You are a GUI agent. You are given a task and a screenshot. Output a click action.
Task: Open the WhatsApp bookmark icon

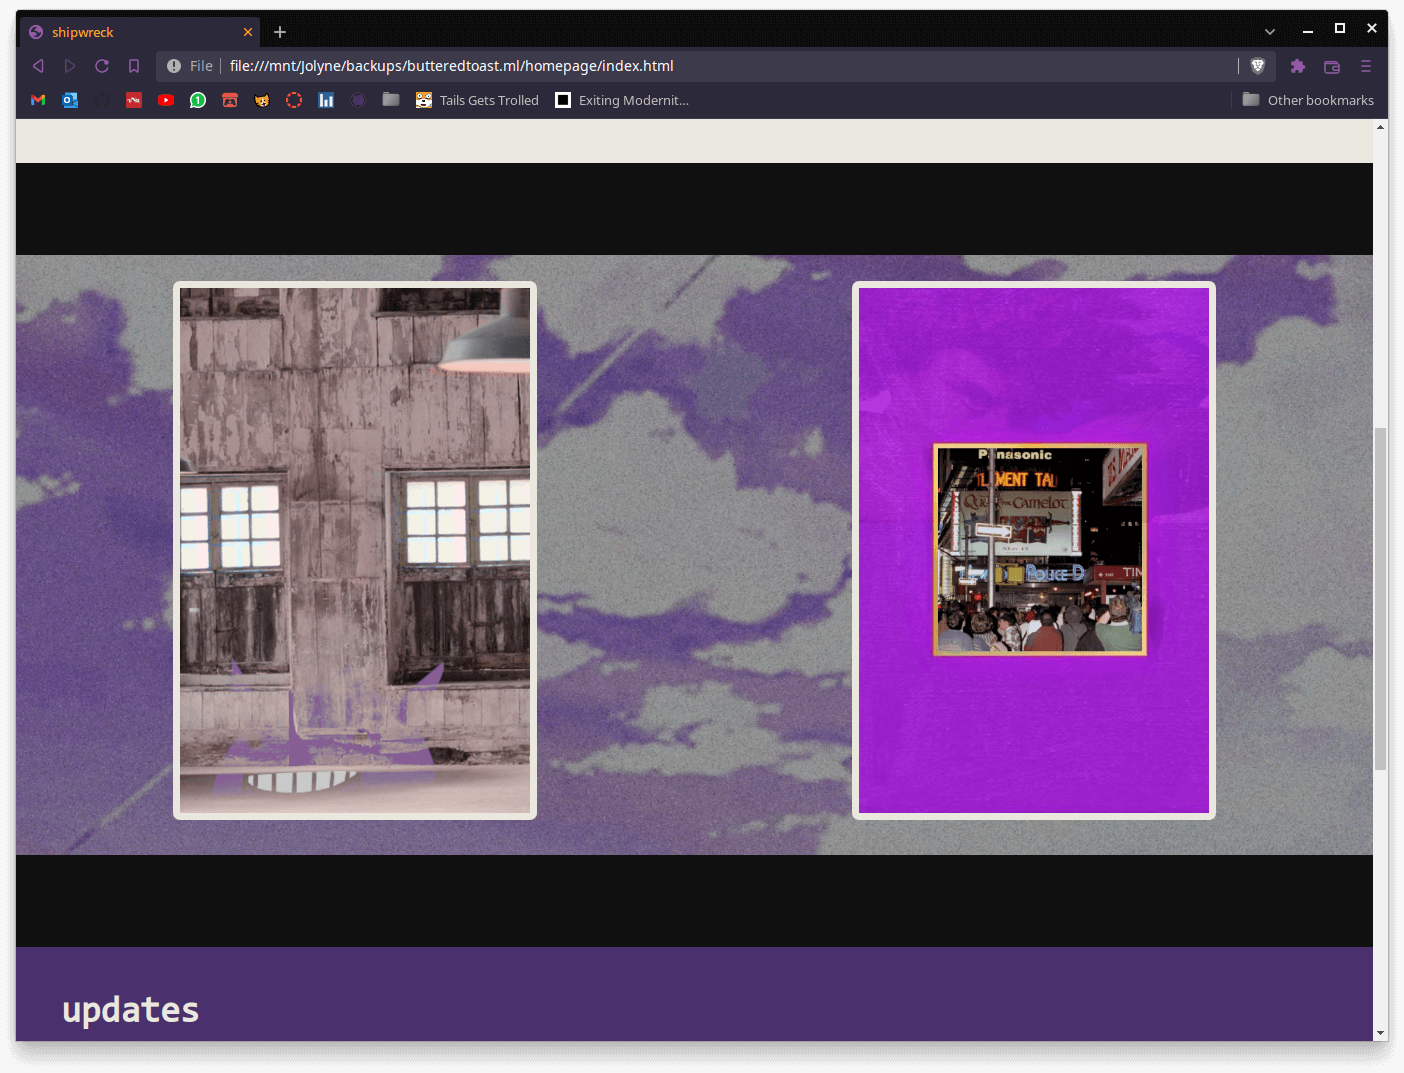(x=198, y=100)
